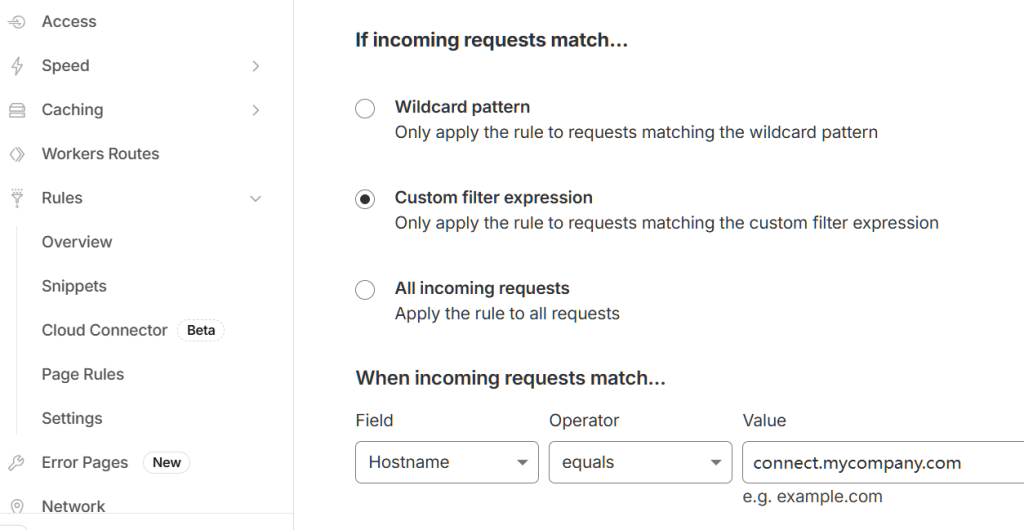Open the Hostname field dropdown
Image resolution: width=1024 pixels, height=530 pixels.
tap(446, 463)
